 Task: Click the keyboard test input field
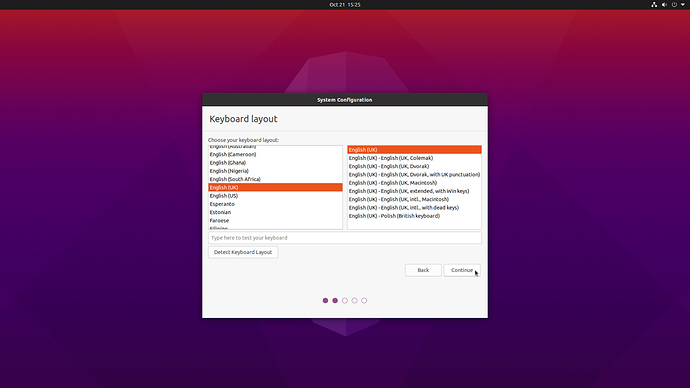pos(345,238)
